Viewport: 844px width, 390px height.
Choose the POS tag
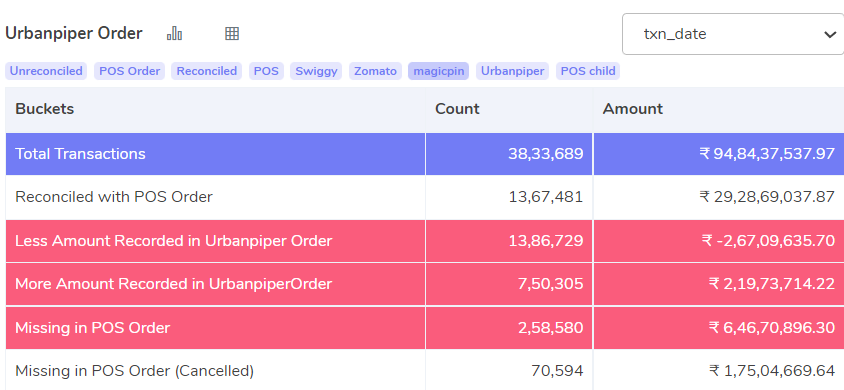tap(266, 71)
